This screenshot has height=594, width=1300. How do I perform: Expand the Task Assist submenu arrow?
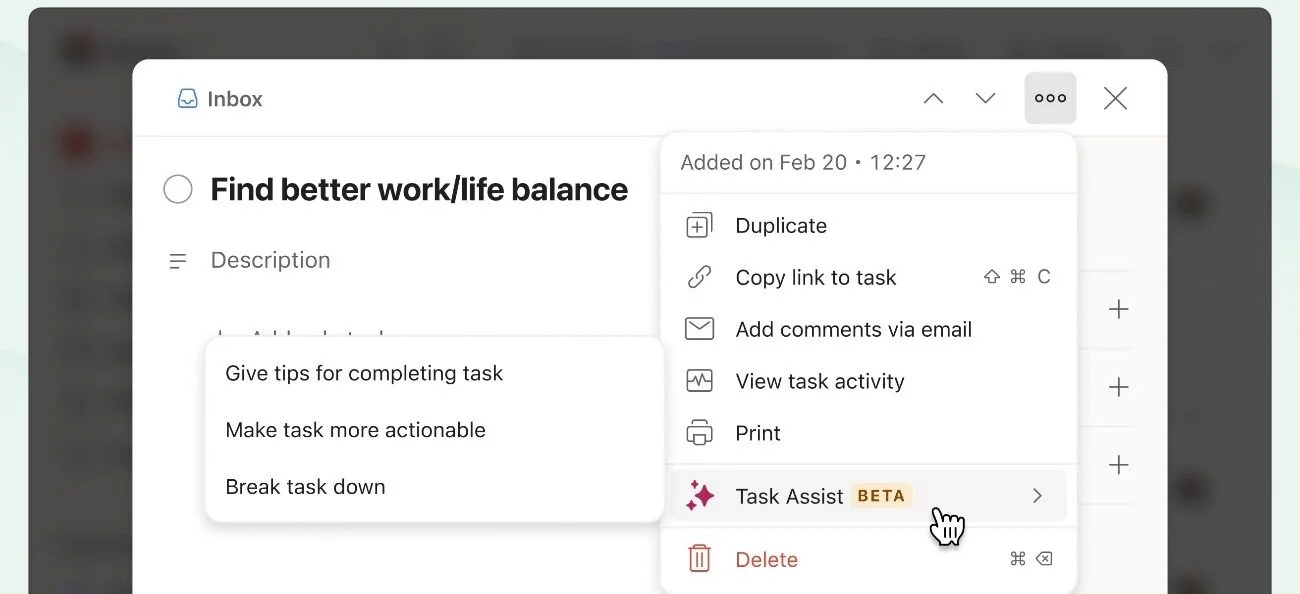[1037, 496]
